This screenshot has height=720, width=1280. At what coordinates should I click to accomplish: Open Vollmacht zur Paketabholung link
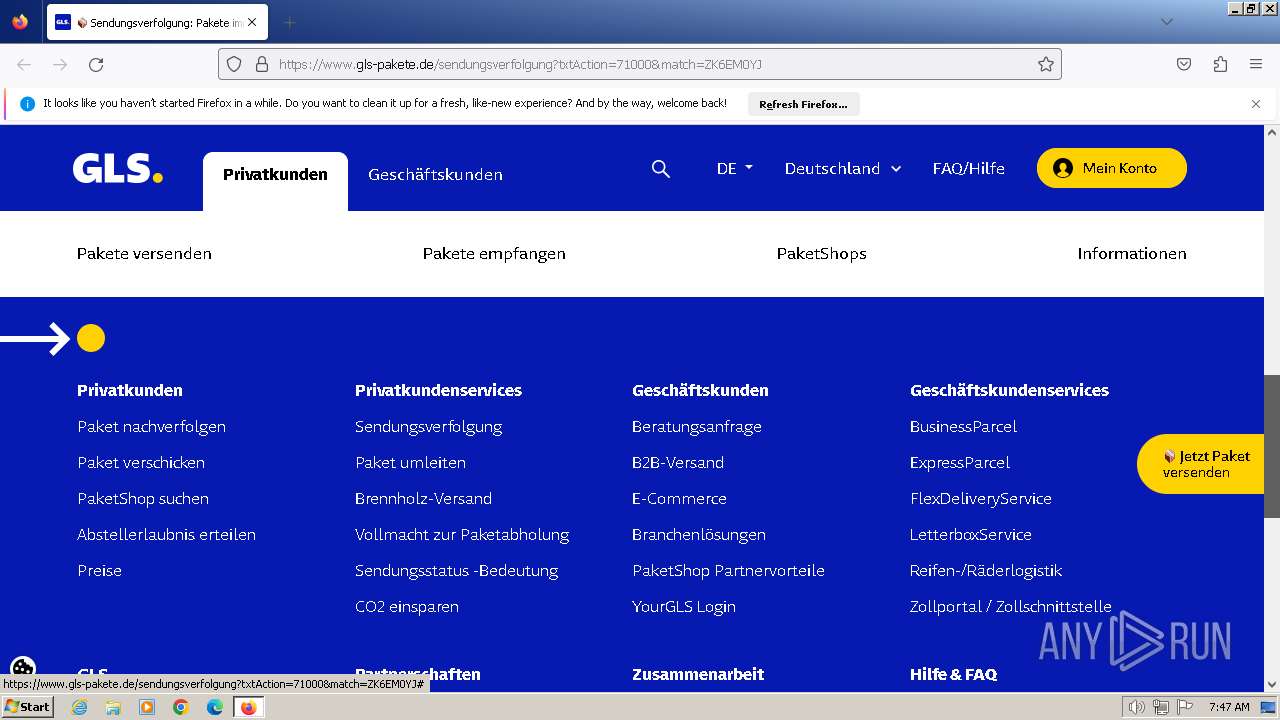[x=462, y=535]
